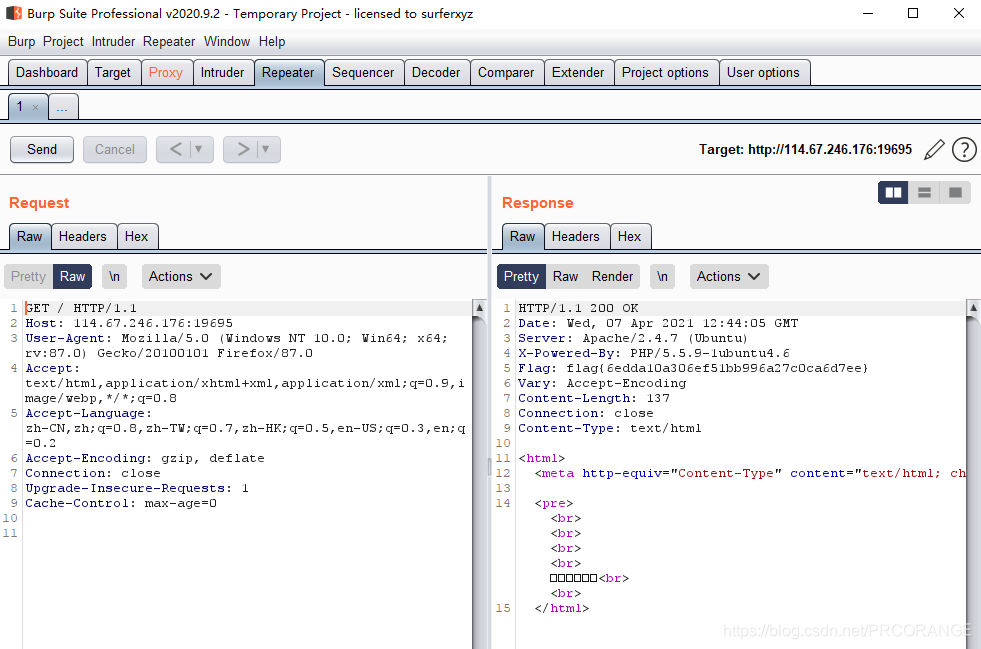Open the Extender tab
This screenshot has height=649, width=981.
(x=578, y=73)
